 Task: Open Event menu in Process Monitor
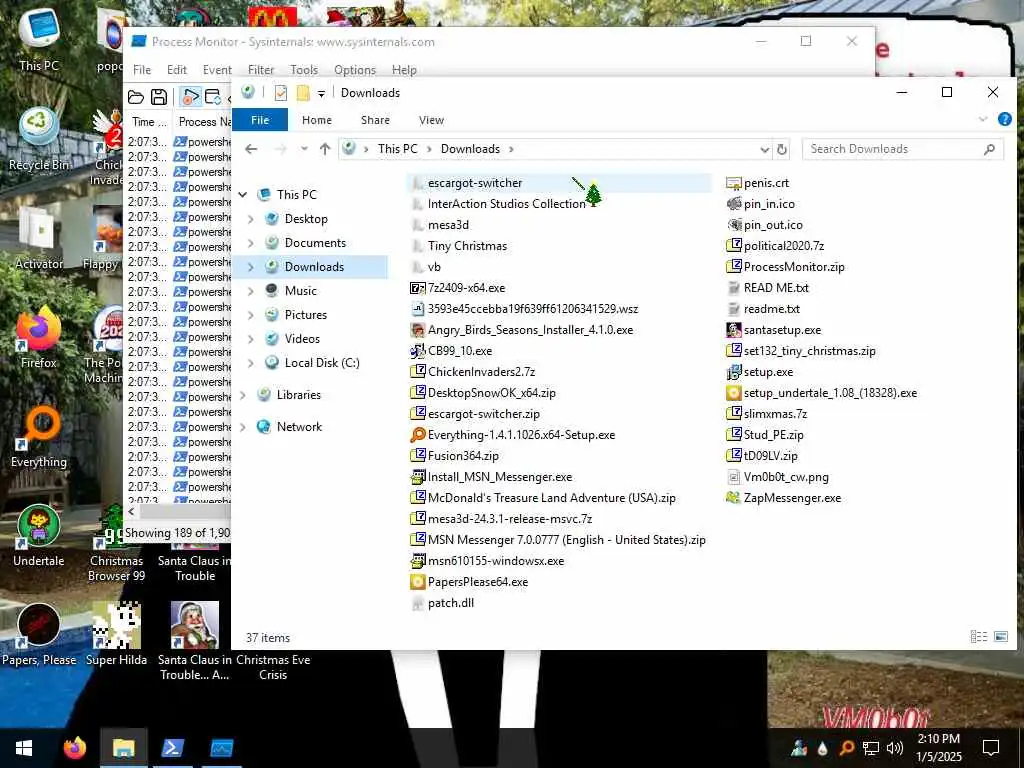[217, 70]
